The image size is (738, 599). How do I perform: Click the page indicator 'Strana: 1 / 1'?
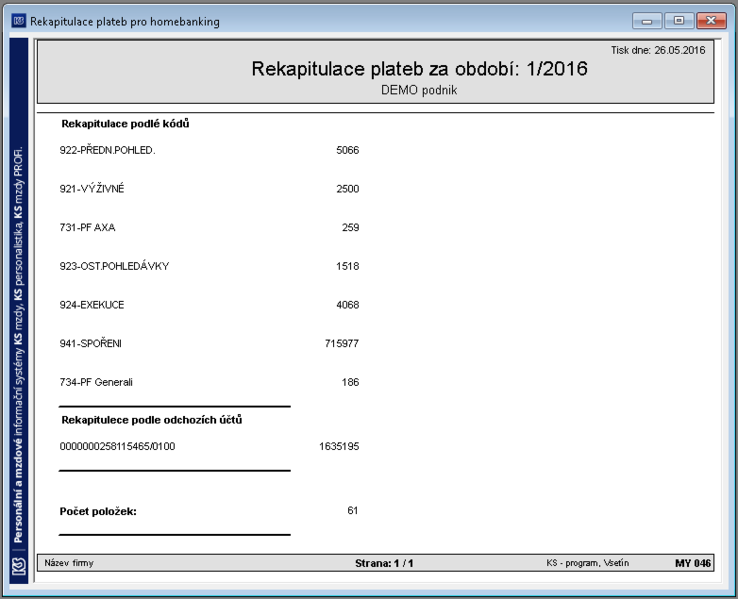pos(384,563)
